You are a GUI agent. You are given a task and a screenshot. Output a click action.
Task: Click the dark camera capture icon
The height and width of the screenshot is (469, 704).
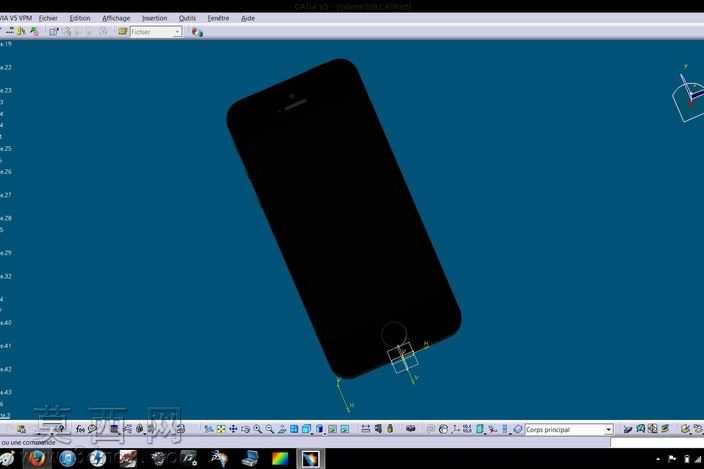pyautogui.click(x=410, y=429)
